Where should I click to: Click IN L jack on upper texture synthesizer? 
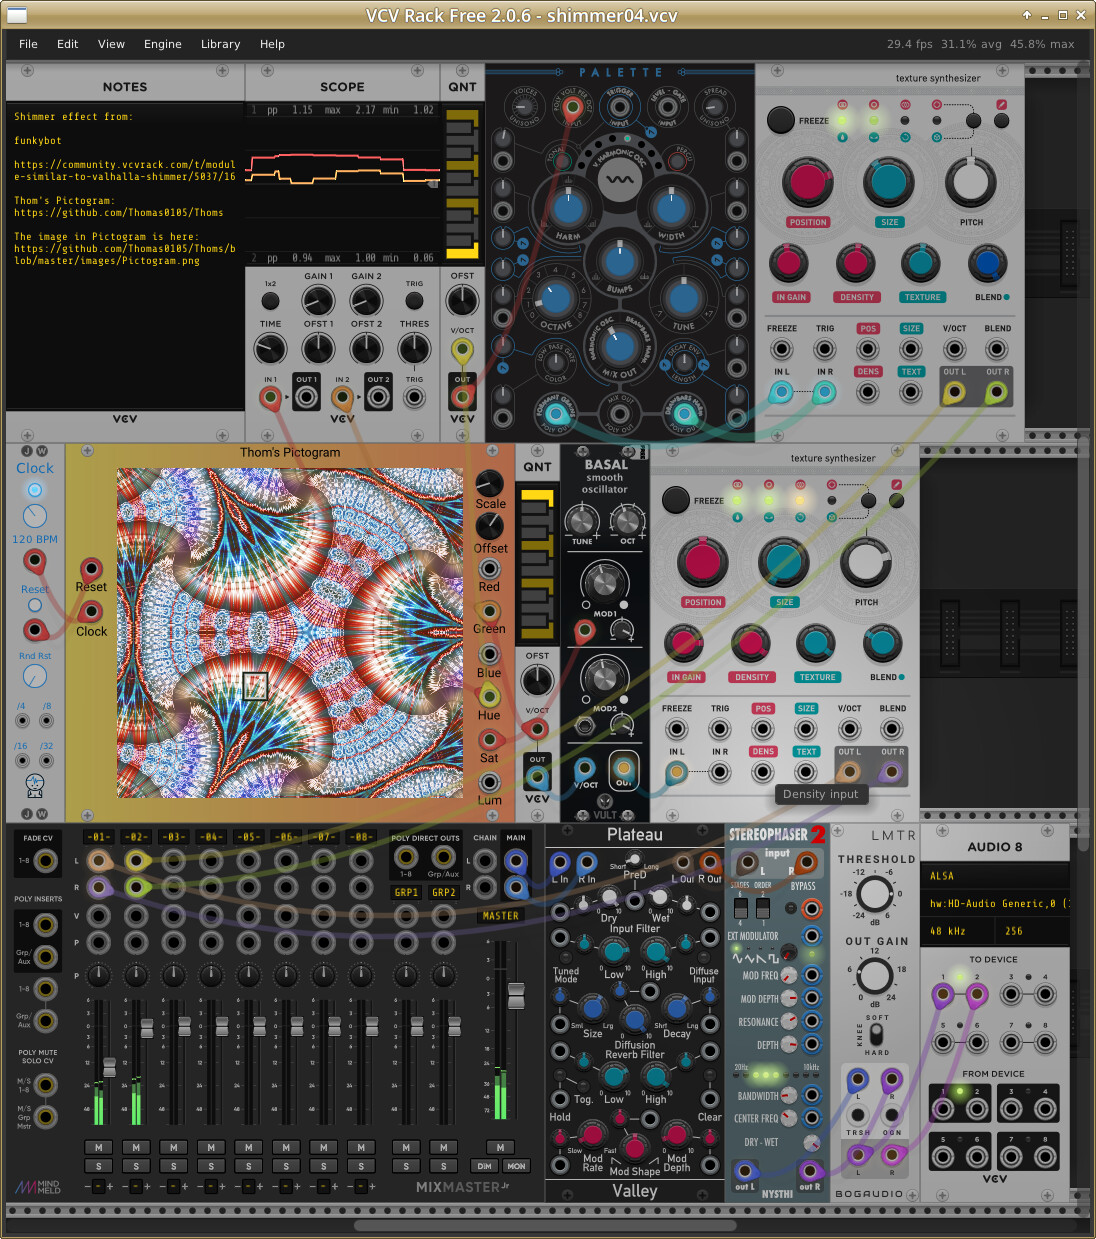point(781,392)
